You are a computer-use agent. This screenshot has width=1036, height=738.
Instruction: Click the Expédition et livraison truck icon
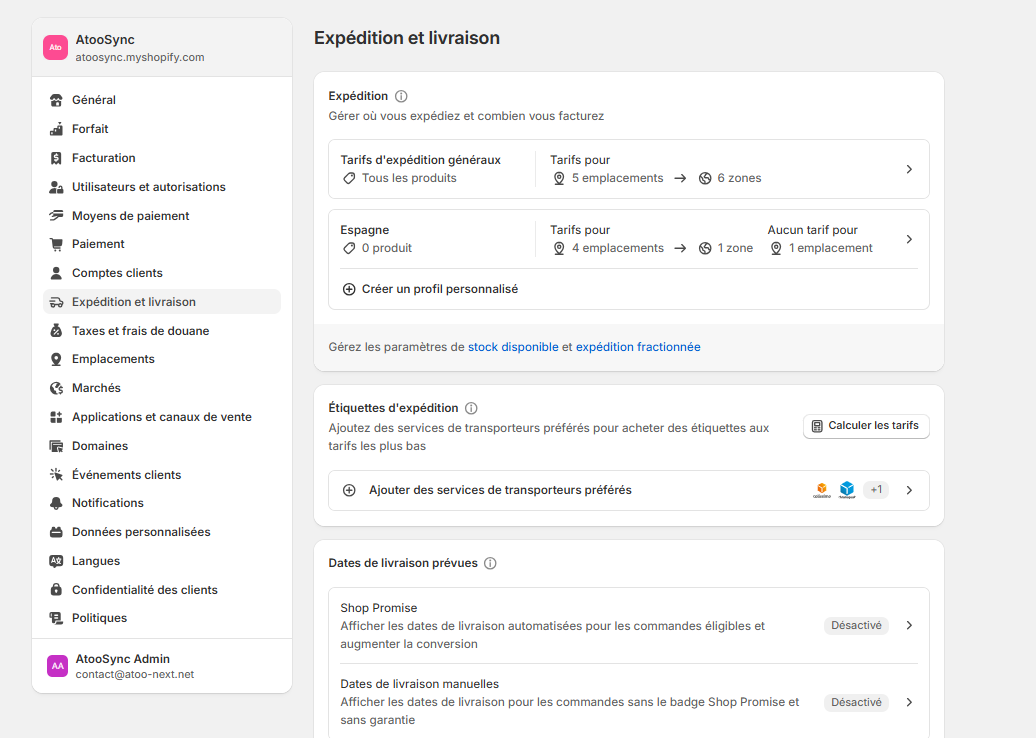point(56,302)
